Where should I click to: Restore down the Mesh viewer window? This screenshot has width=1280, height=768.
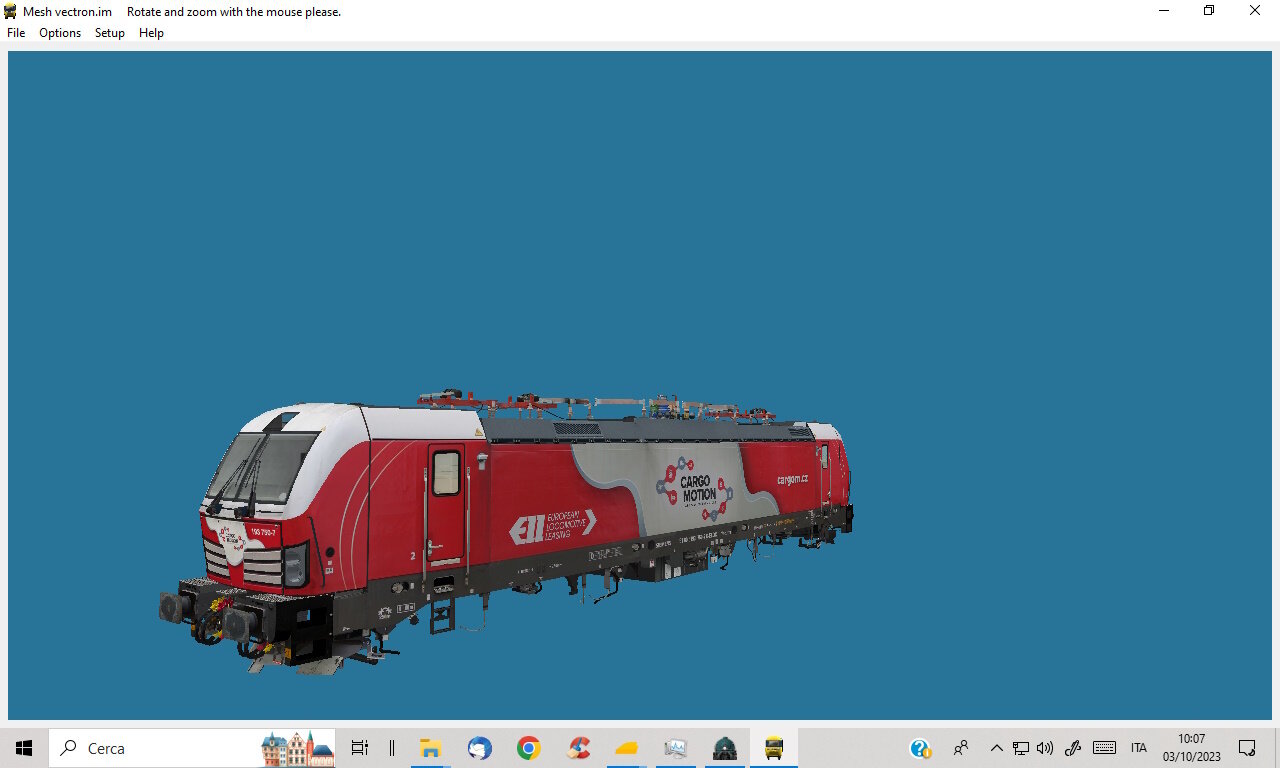click(x=1209, y=11)
